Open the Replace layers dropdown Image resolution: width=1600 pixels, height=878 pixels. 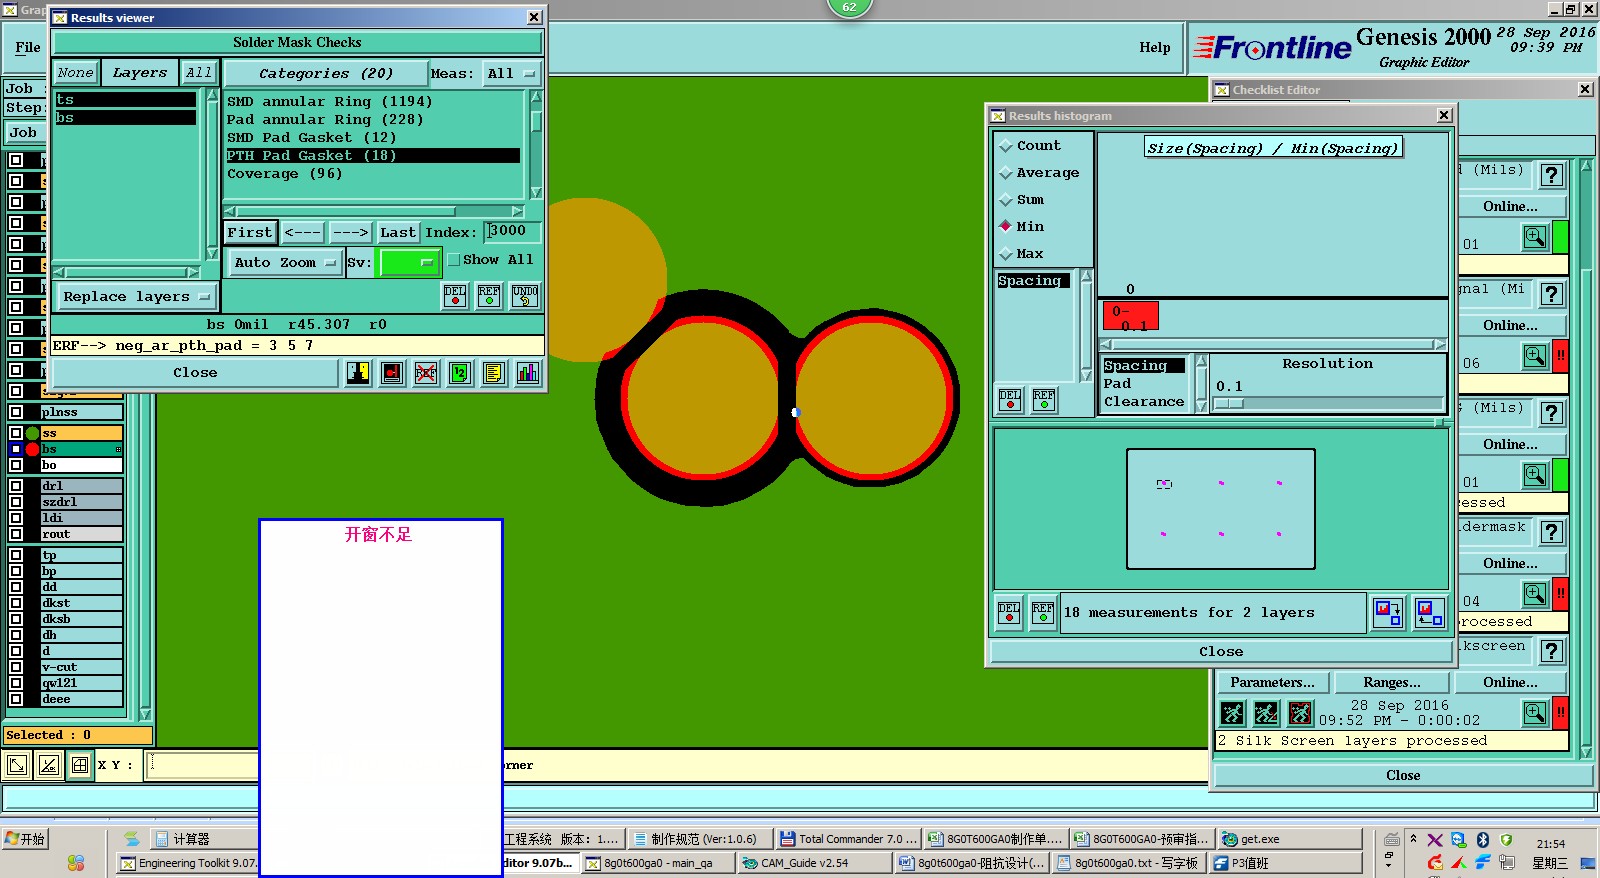click(136, 297)
